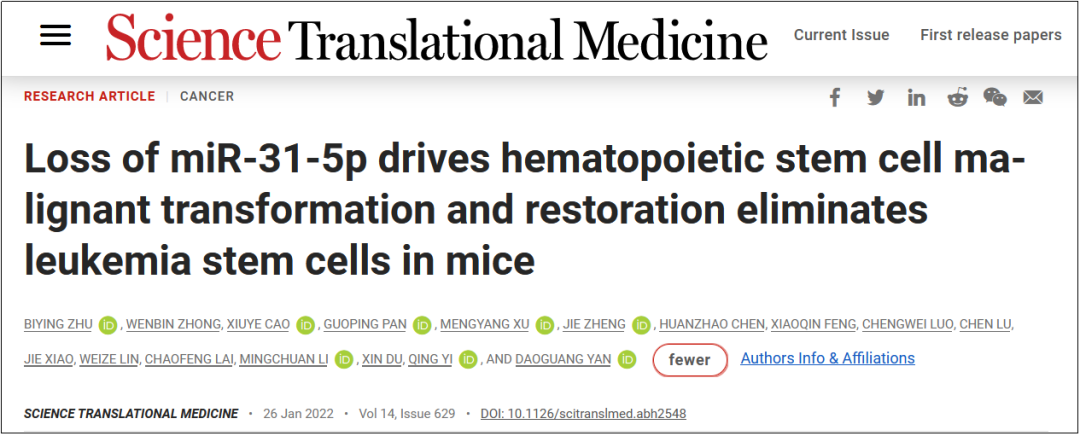1080x436 pixels.
Task: Open Daoguang Yan's ORCID icon
Action: [x=627, y=359]
